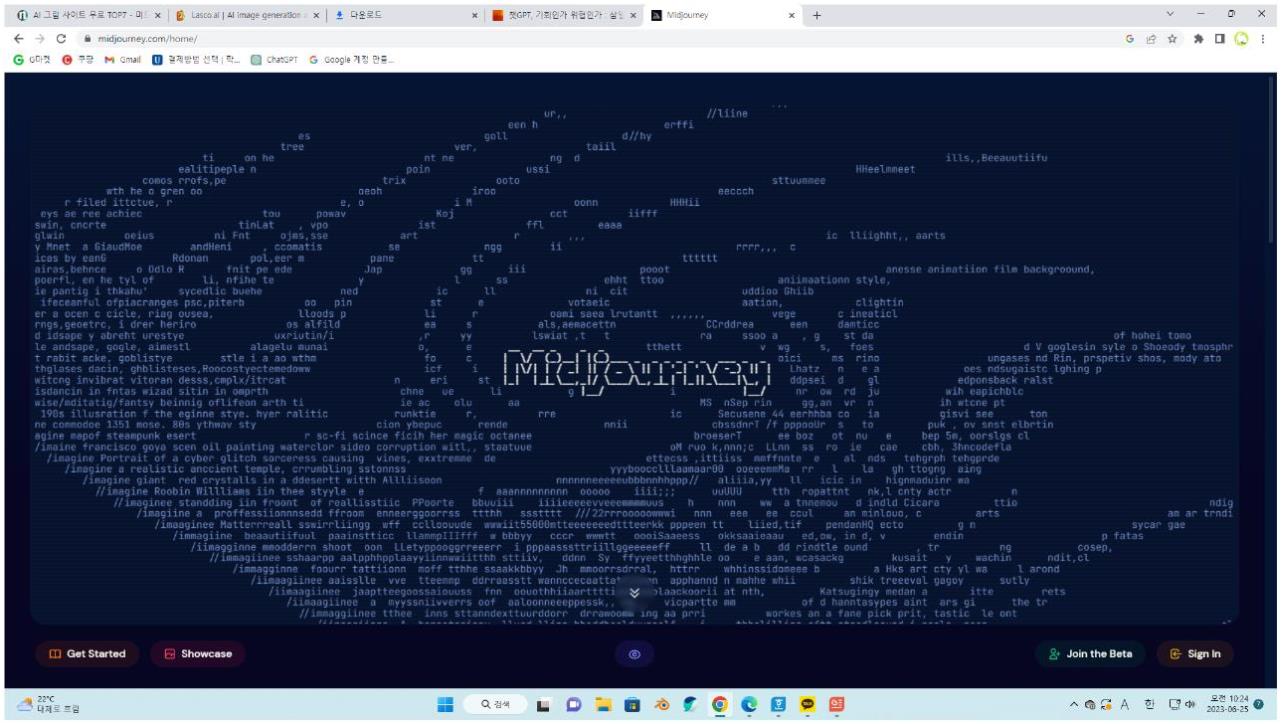This screenshot has width=1281, height=724.
Task: Open the Gmail bookmark
Action: click(x=122, y=60)
